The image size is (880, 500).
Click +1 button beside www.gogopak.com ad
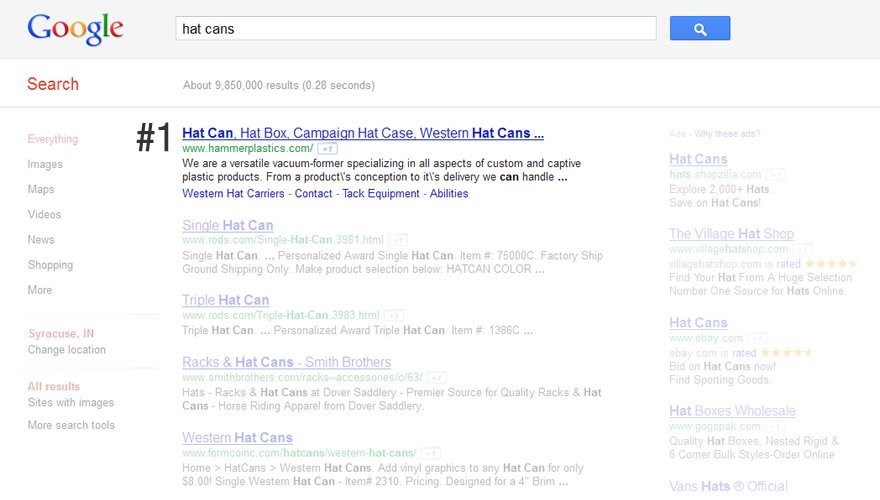coord(774,426)
